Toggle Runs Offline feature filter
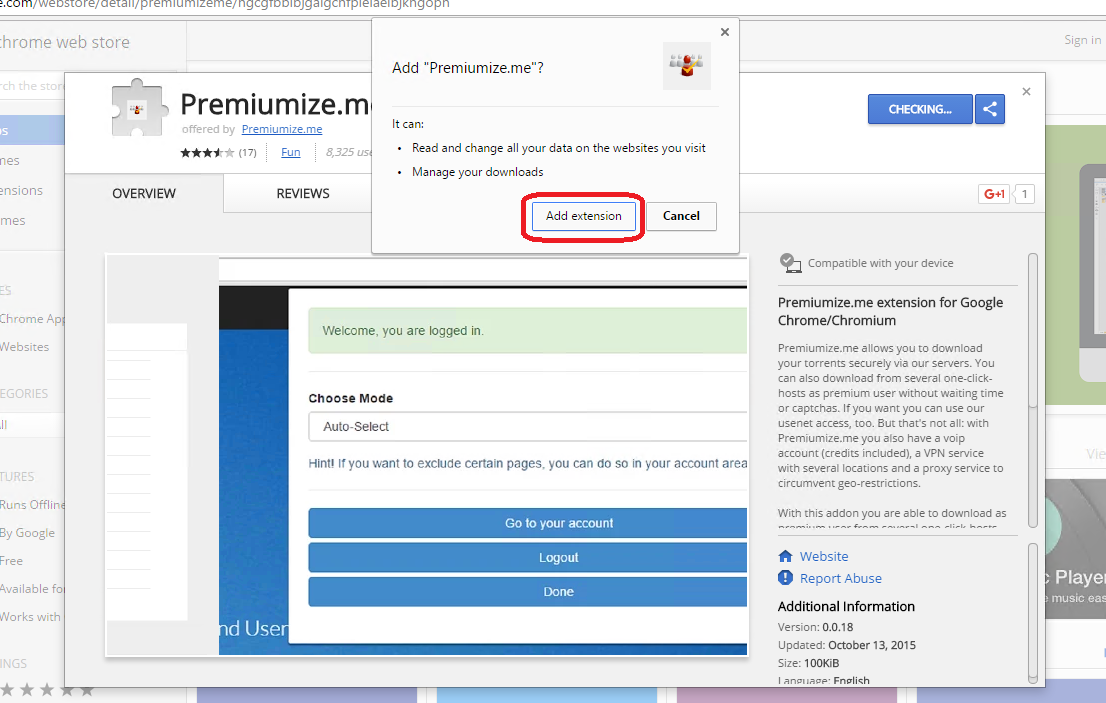The height and width of the screenshot is (703, 1106). click(x=32, y=505)
